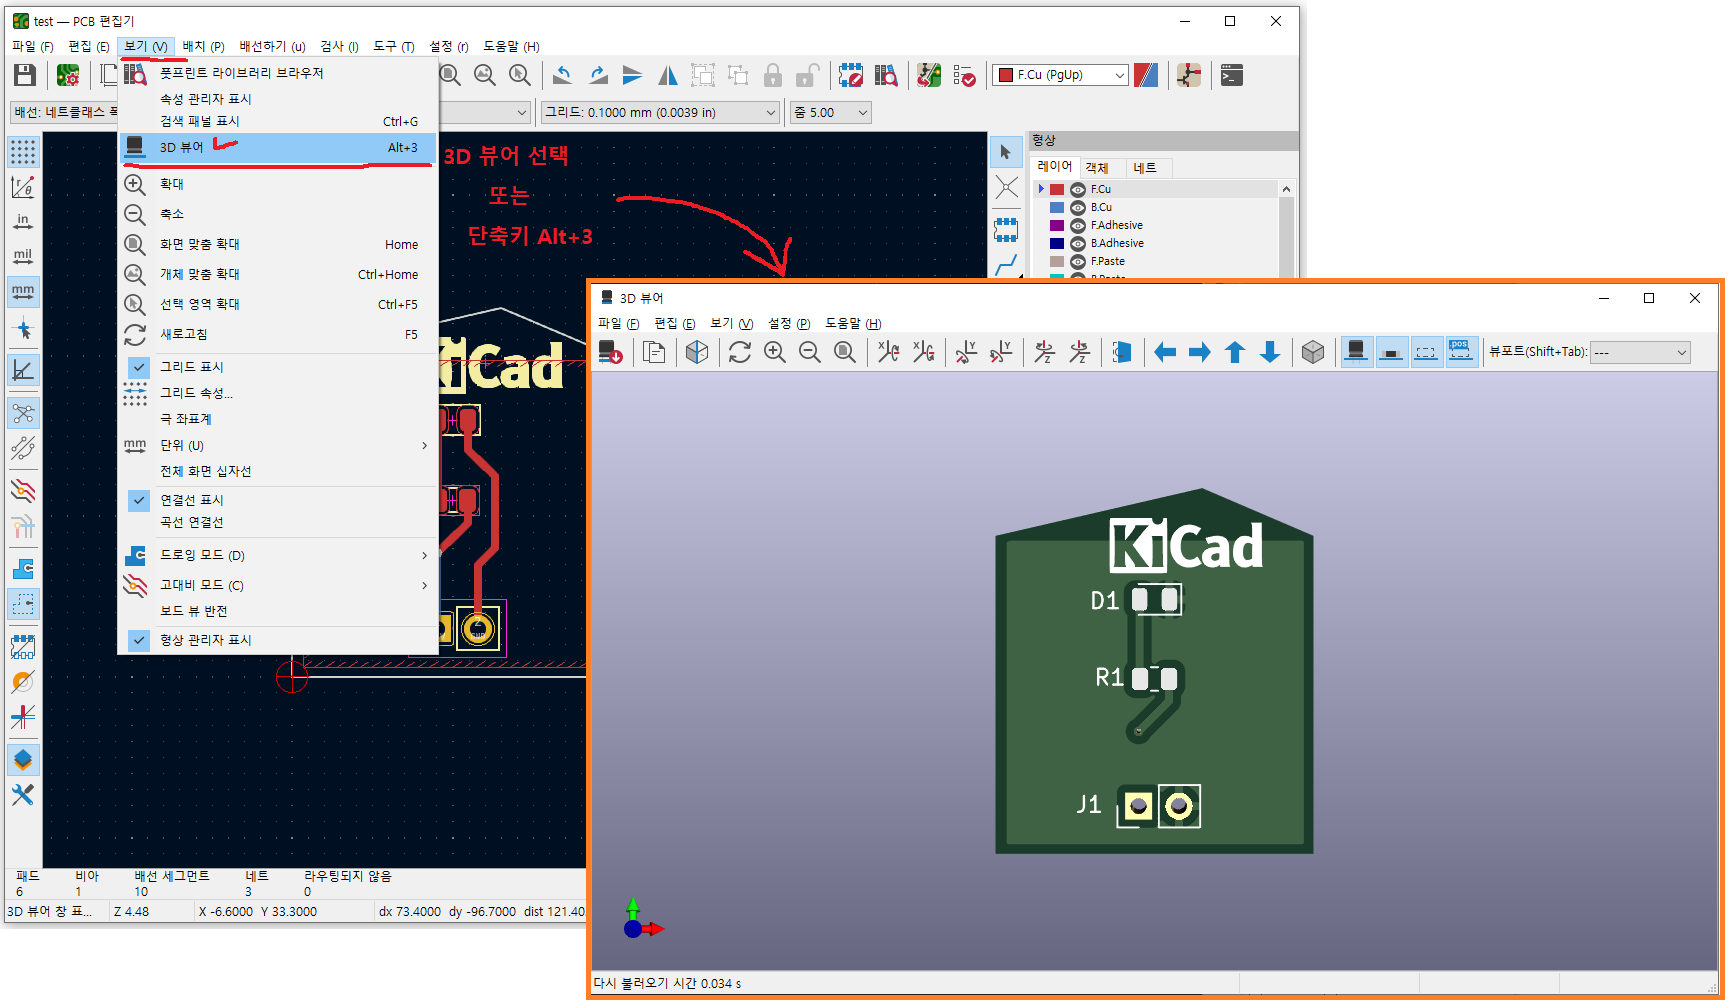The width and height of the screenshot is (1730, 1006).
Task: Zoom out within the 3D viewer toolbar
Action: [x=810, y=352]
